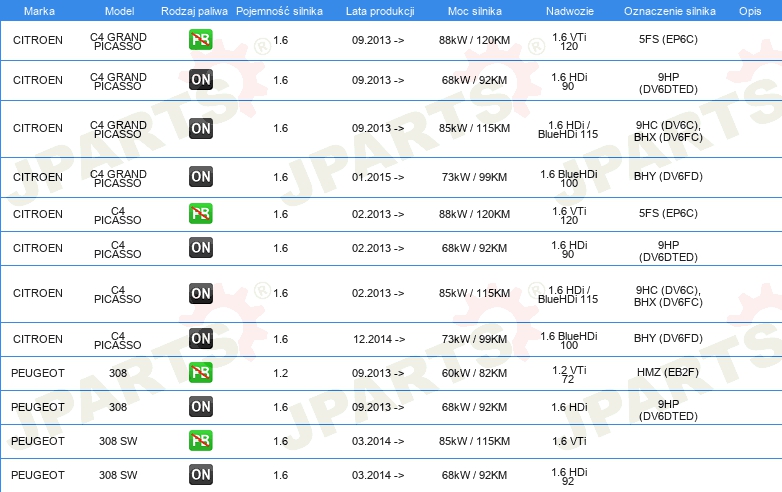
Task: Click the Nadwozie column header
Action: click(x=570, y=11)
